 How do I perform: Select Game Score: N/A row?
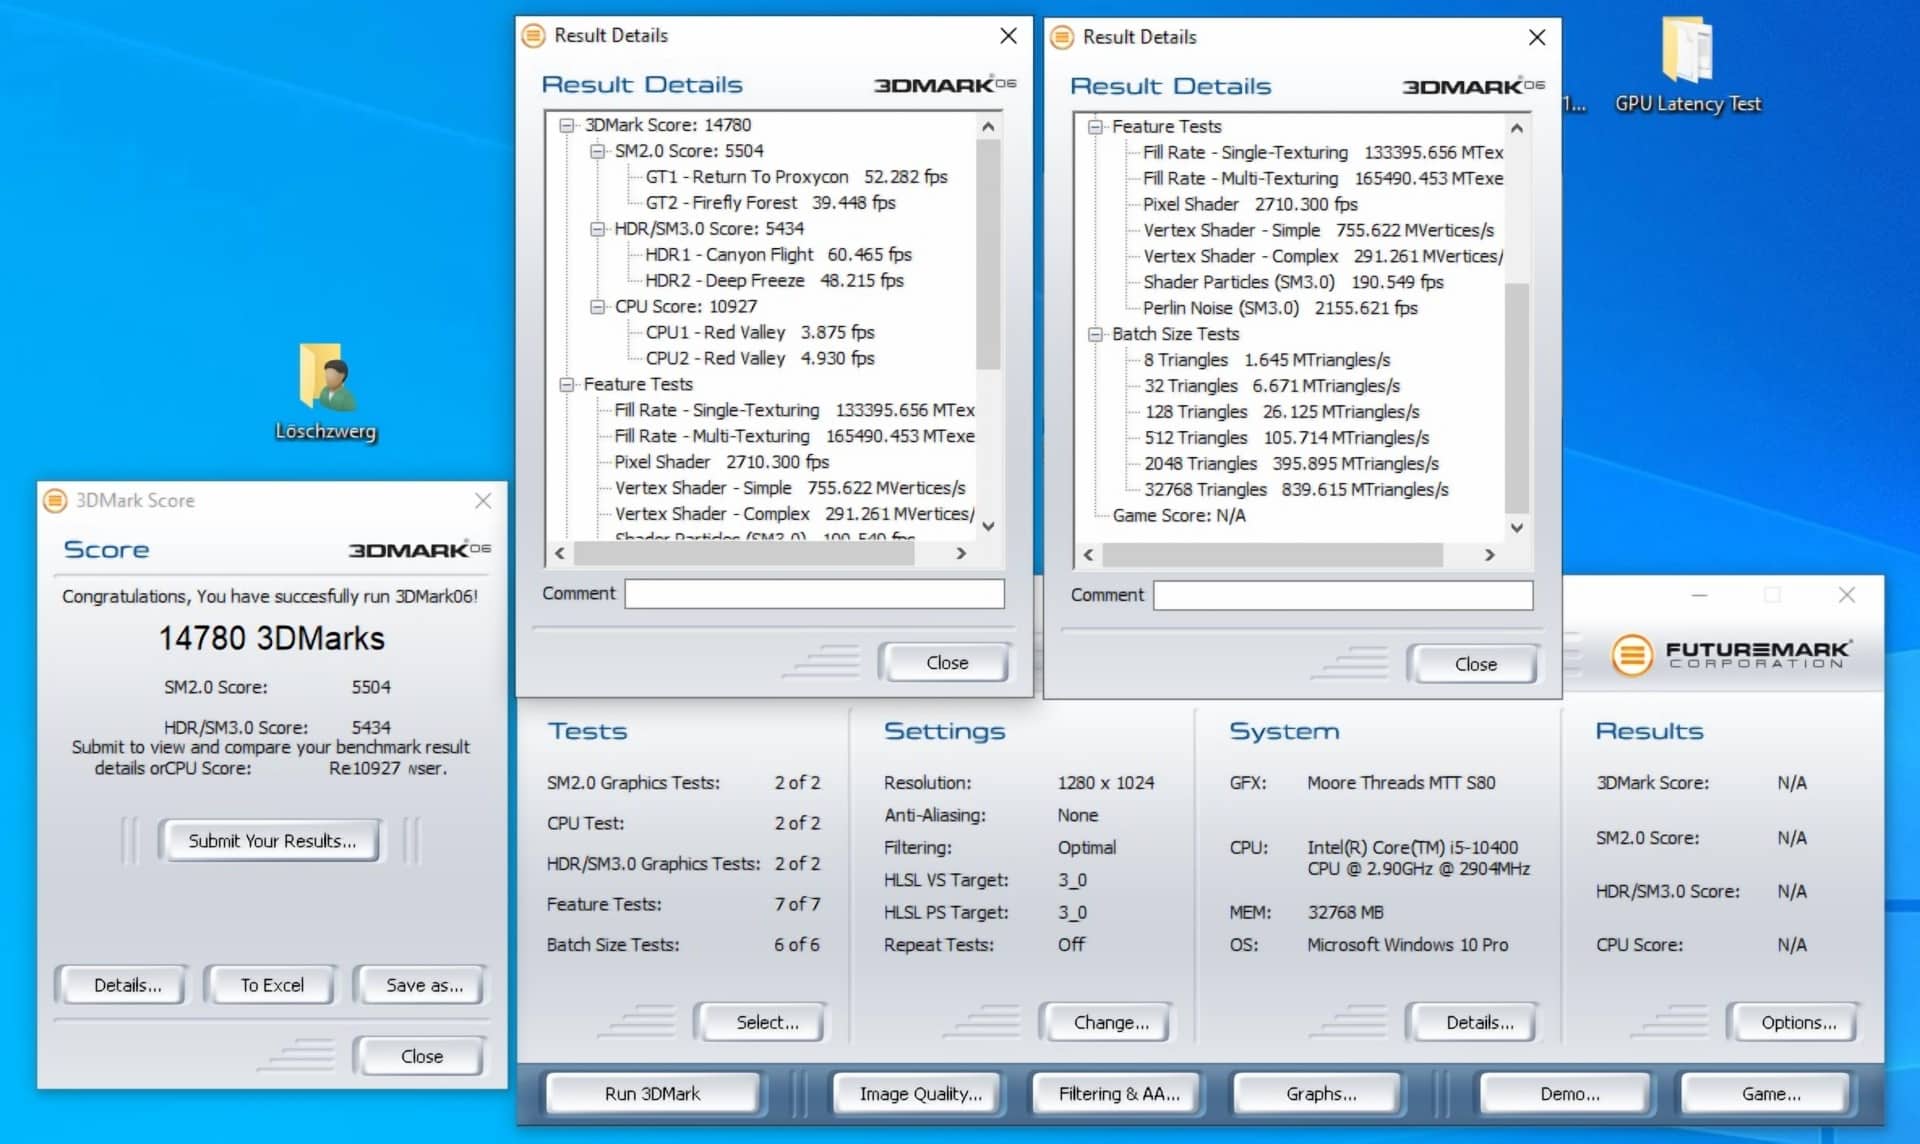(1179, 516)
